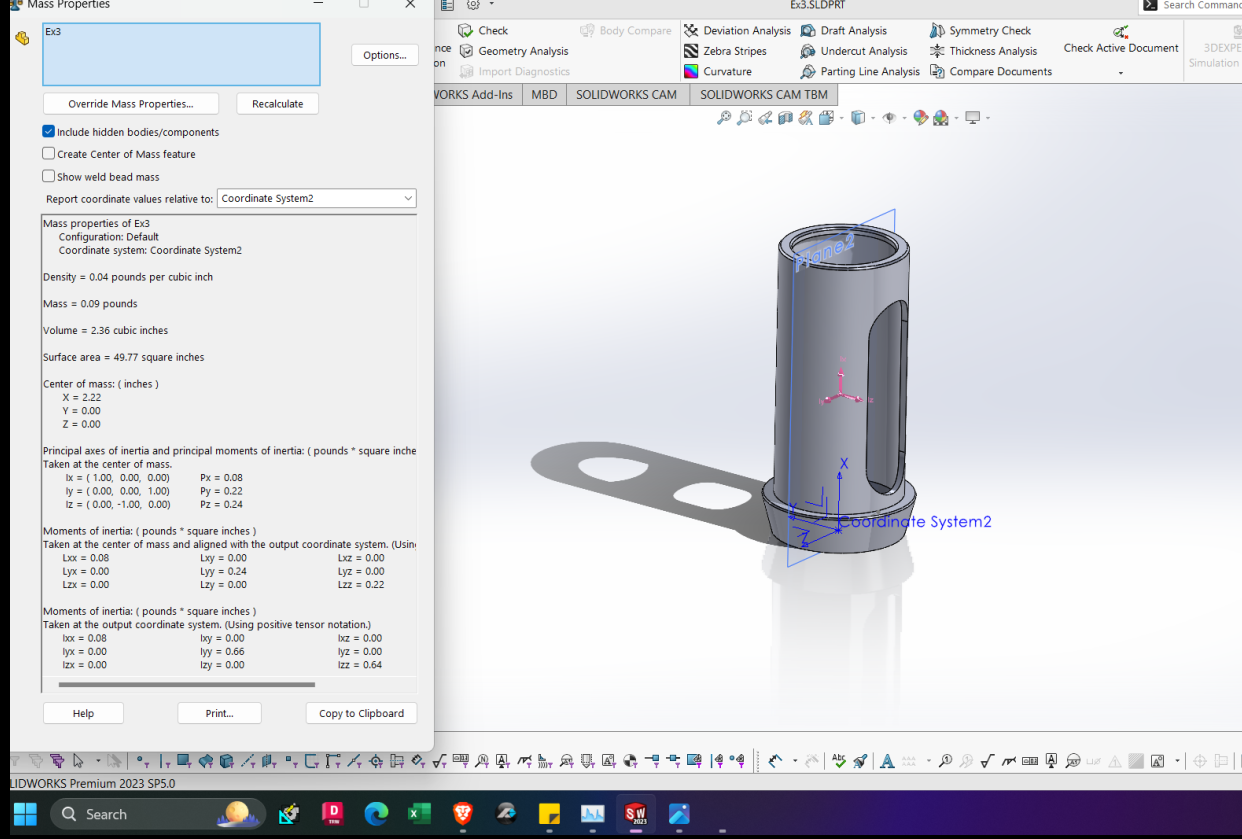Click the Balloon annotation icon
Viewport: 1242px width, 839px height.
click(945, 761)
